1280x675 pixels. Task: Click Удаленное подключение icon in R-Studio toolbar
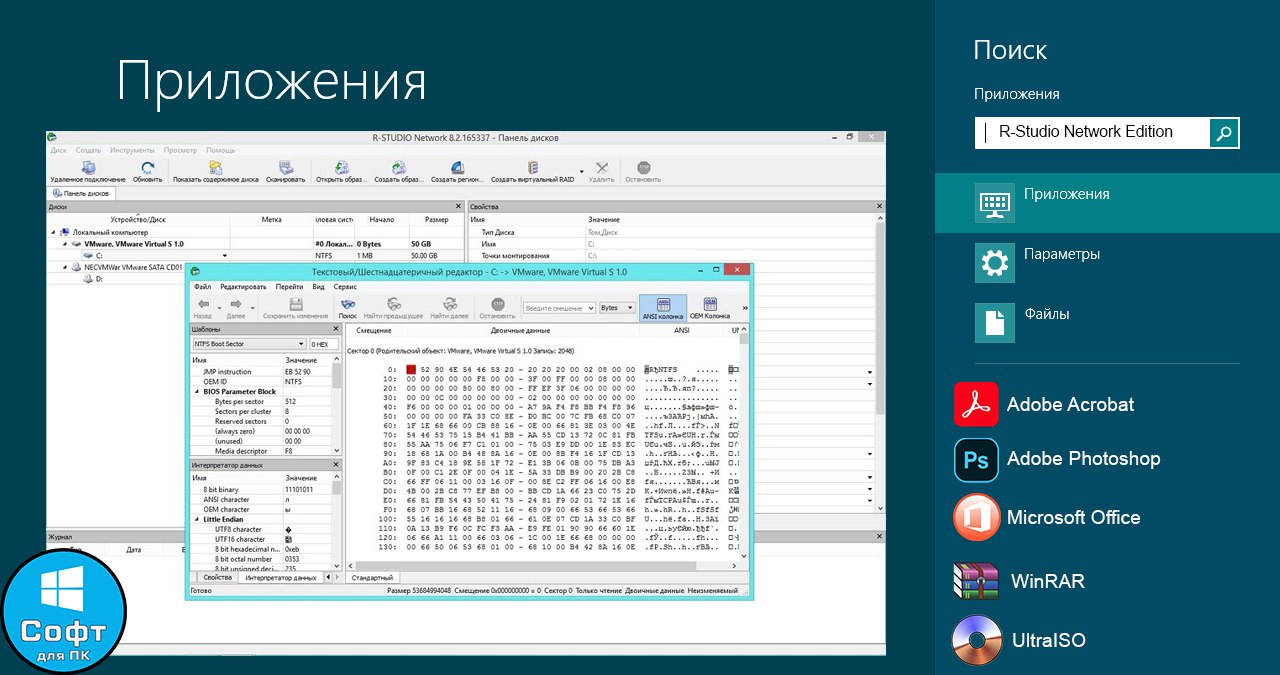click(88, 168)
